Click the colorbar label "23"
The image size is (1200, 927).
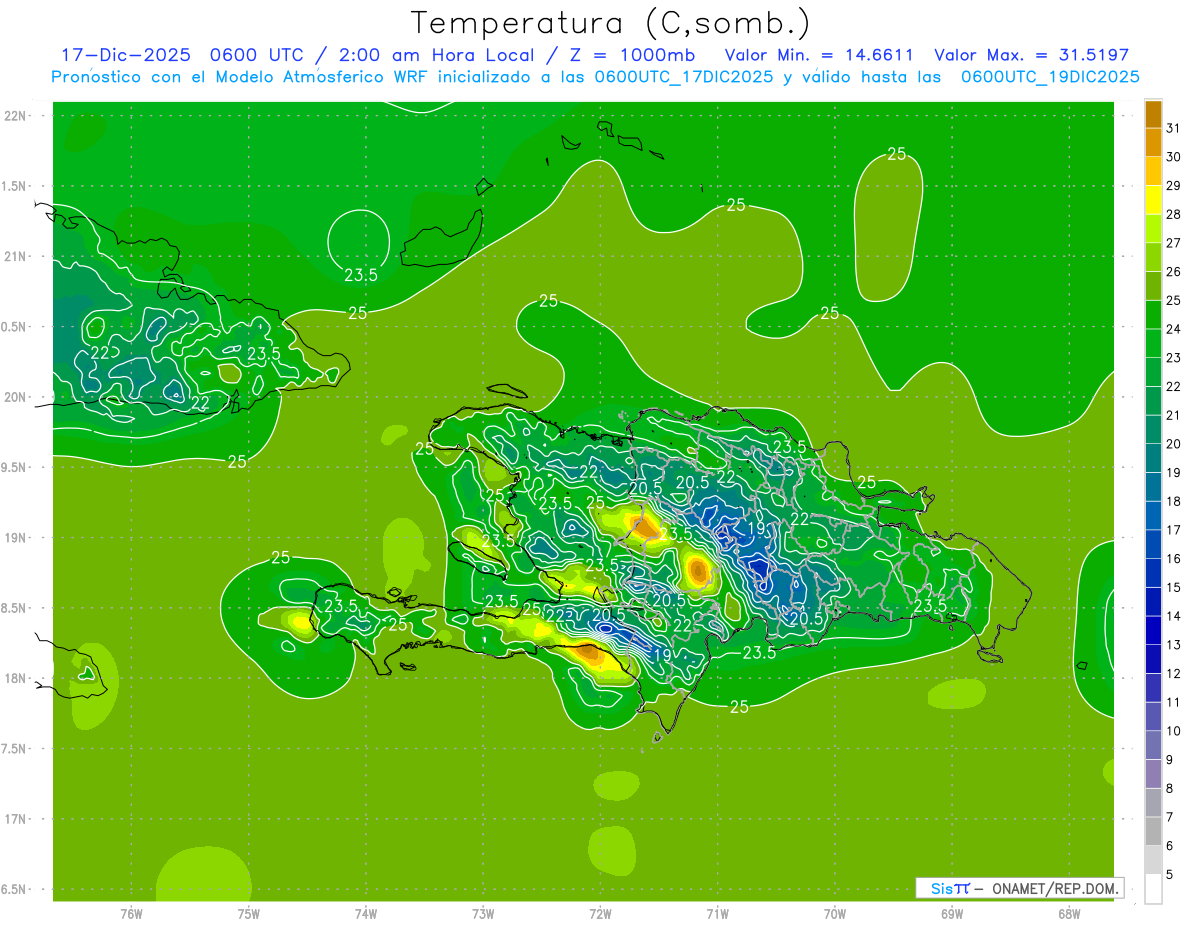click(1174, 358)
